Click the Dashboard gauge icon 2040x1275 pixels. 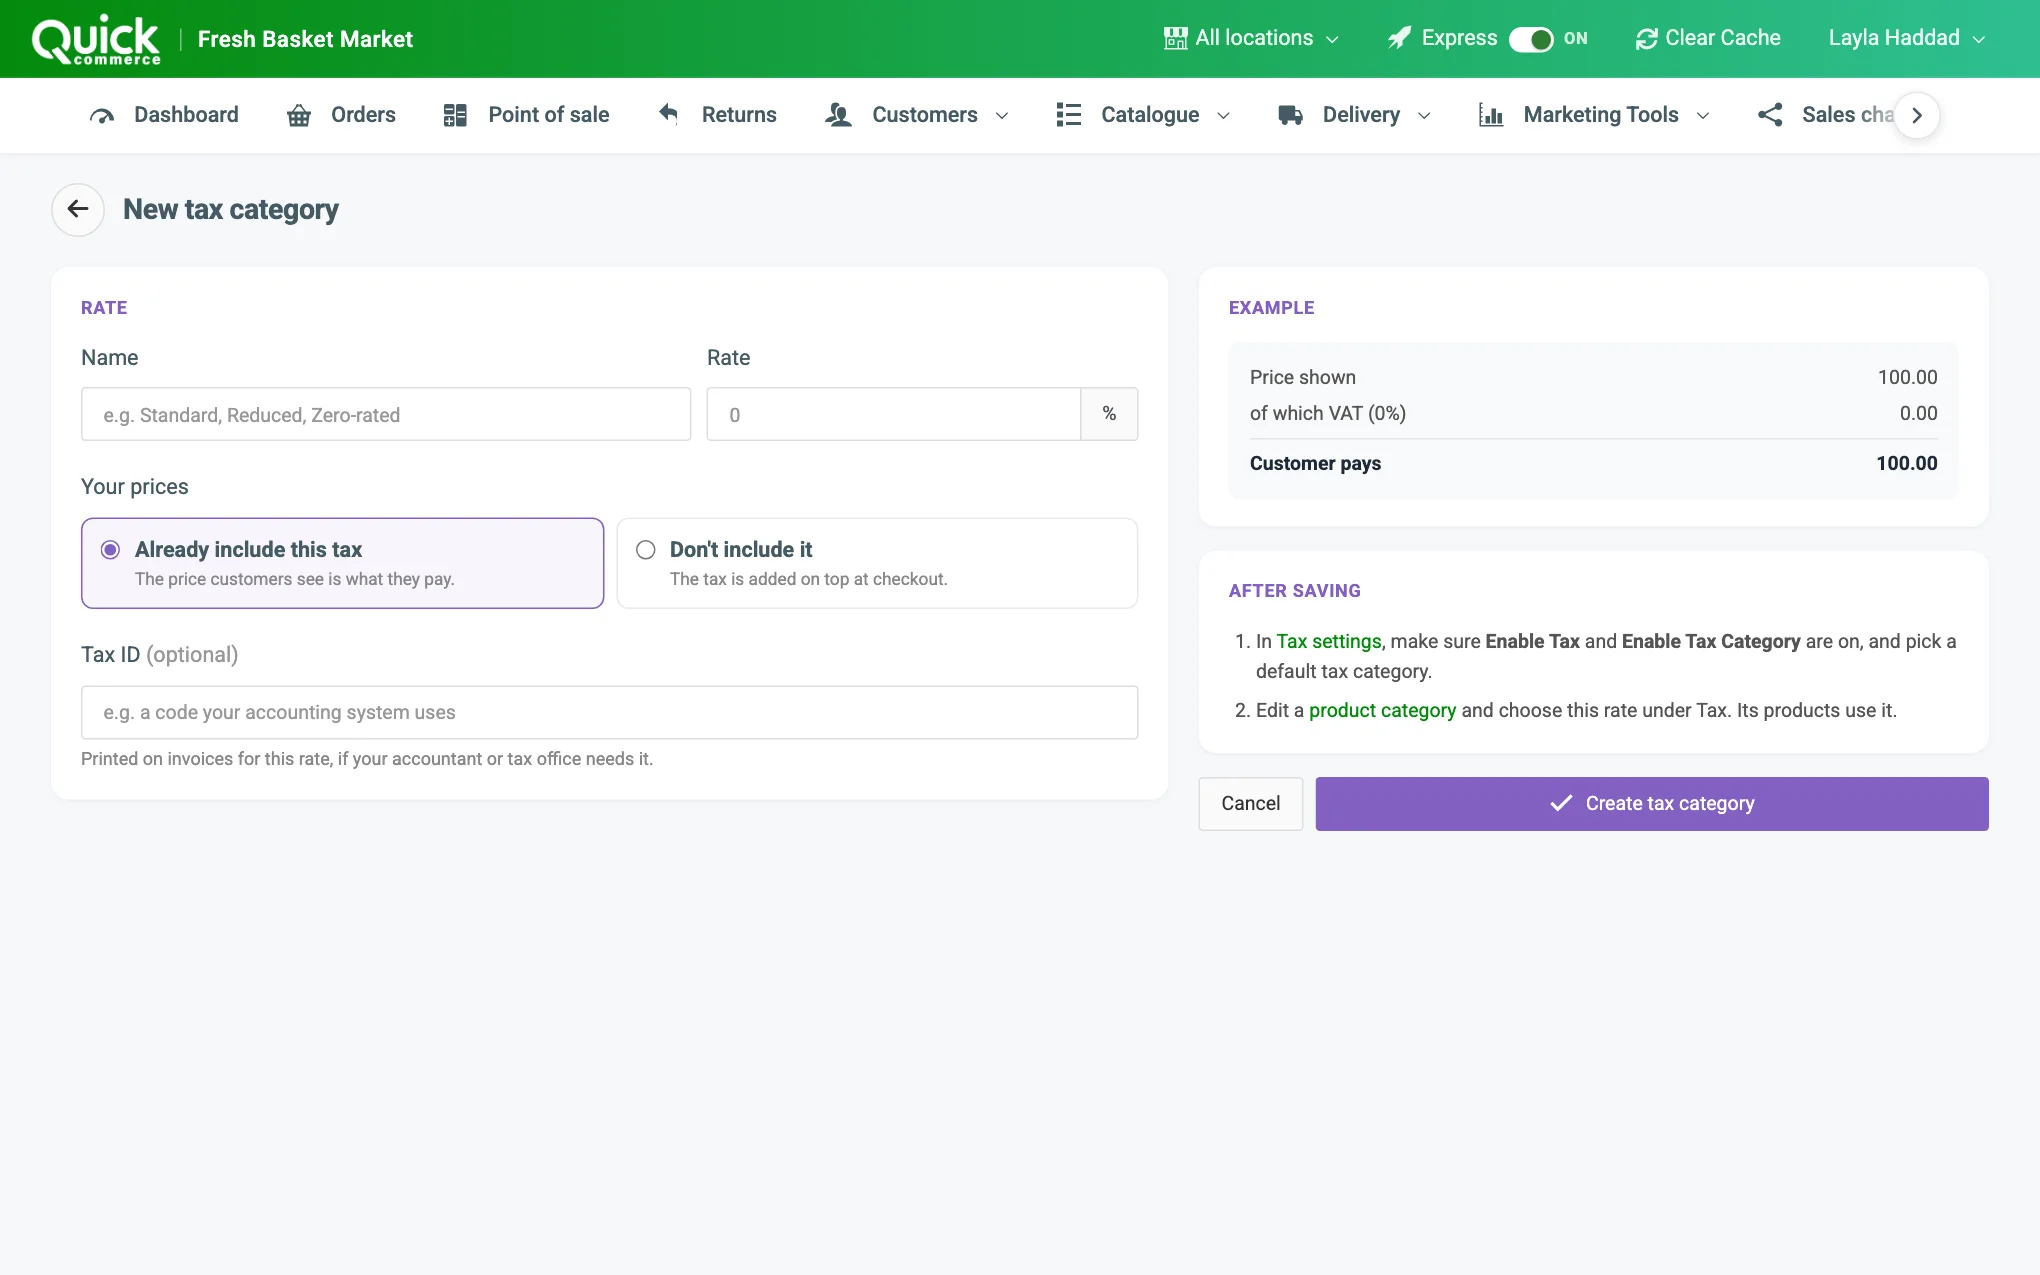pos(102,115)
